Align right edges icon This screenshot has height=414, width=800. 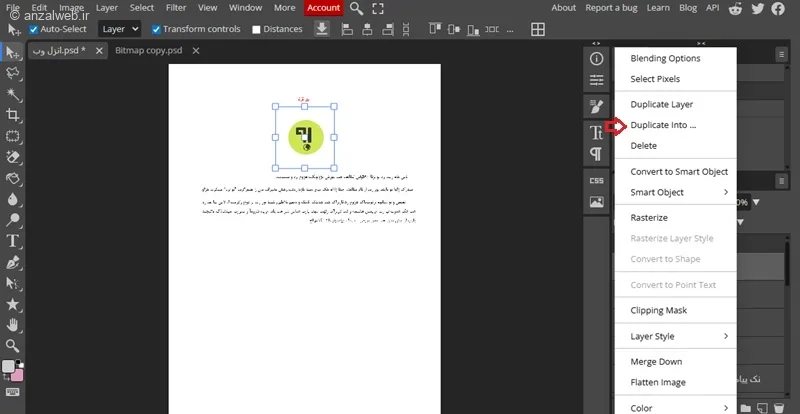[x=388, y=29]
